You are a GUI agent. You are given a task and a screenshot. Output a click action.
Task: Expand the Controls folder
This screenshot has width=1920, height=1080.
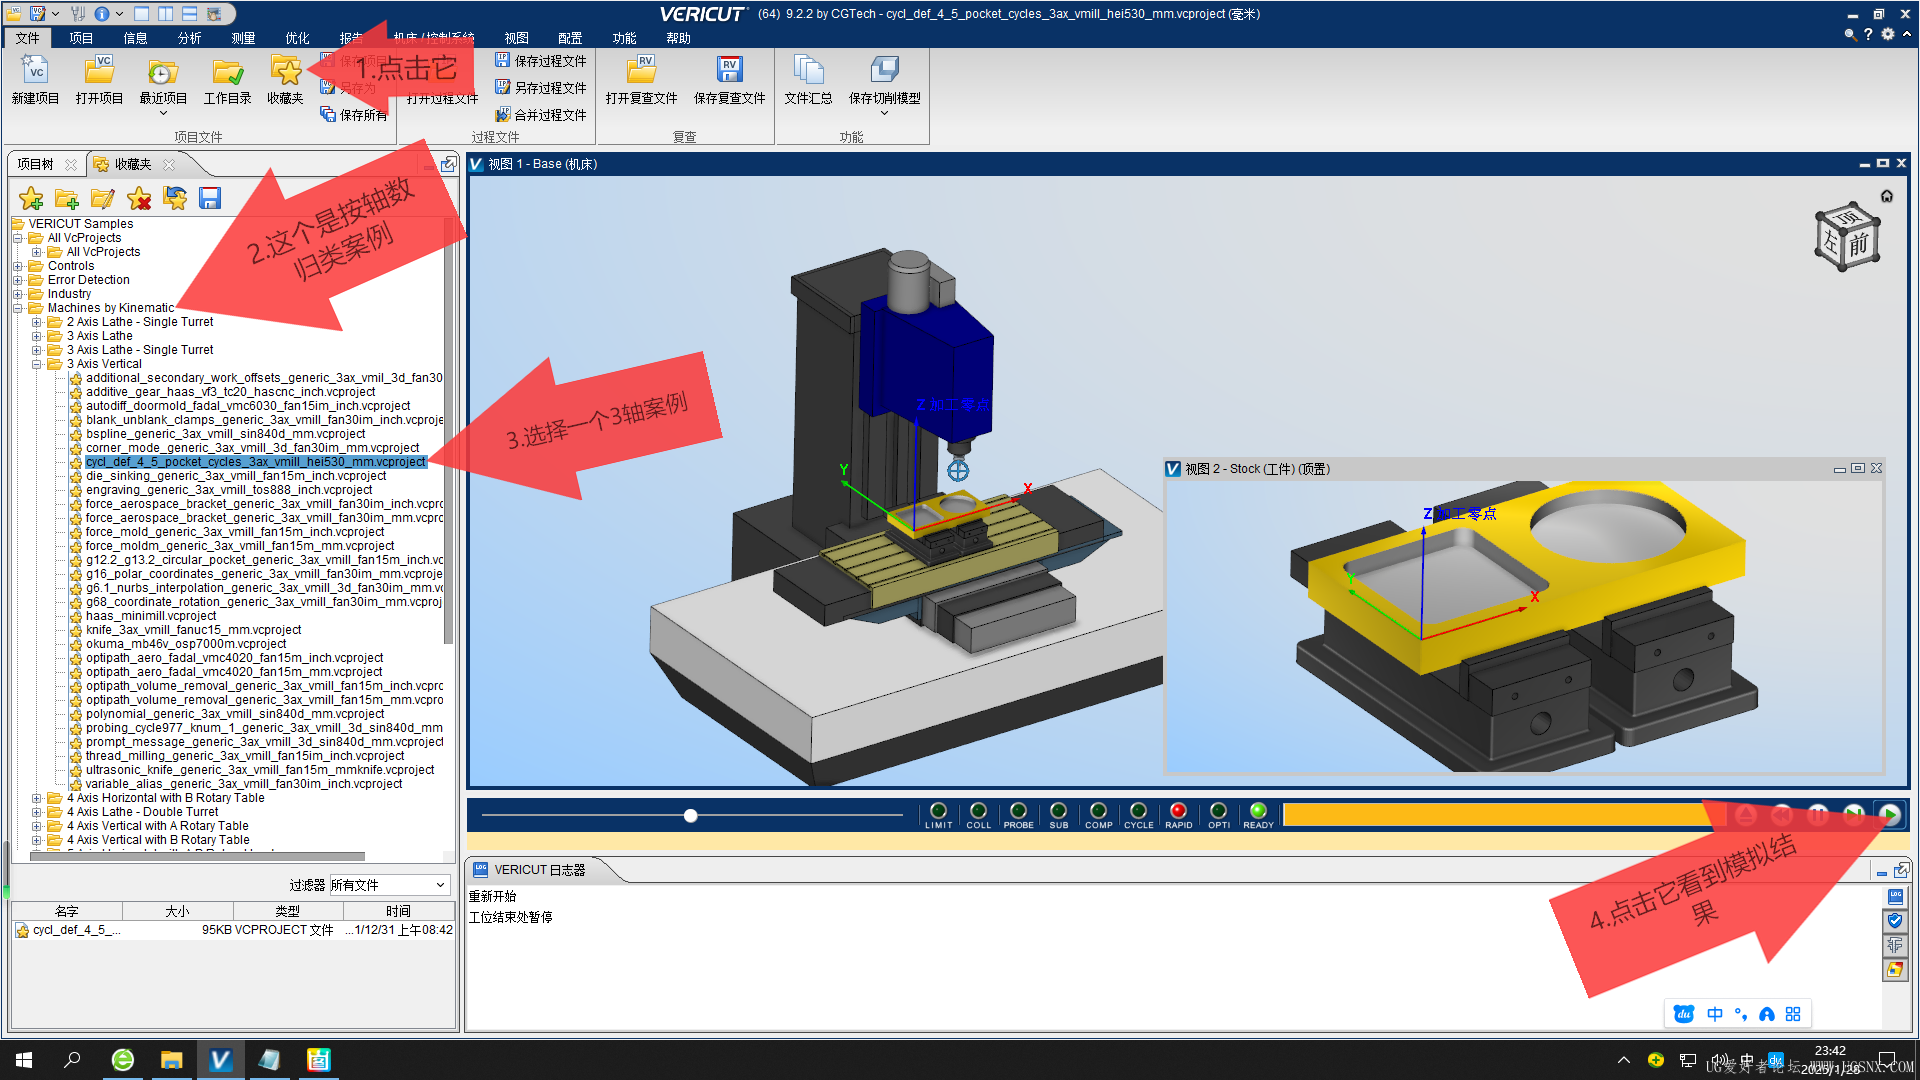point(18,266)
